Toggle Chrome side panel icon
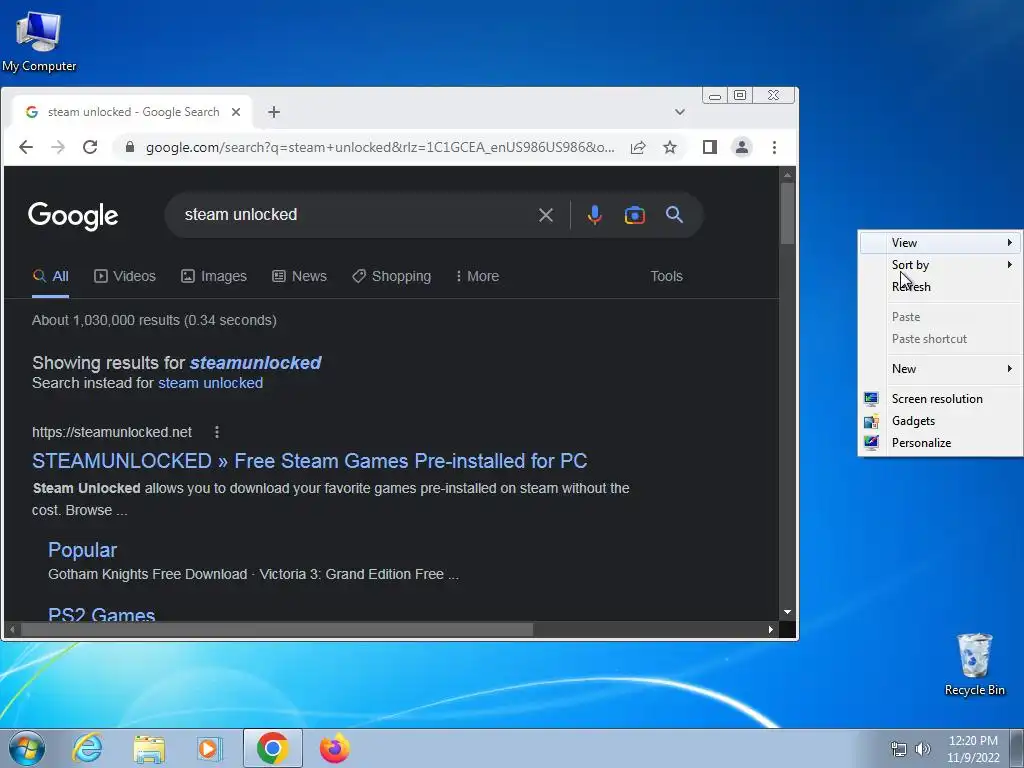The height and width of the screenshot is (768, 1024). 710,147
